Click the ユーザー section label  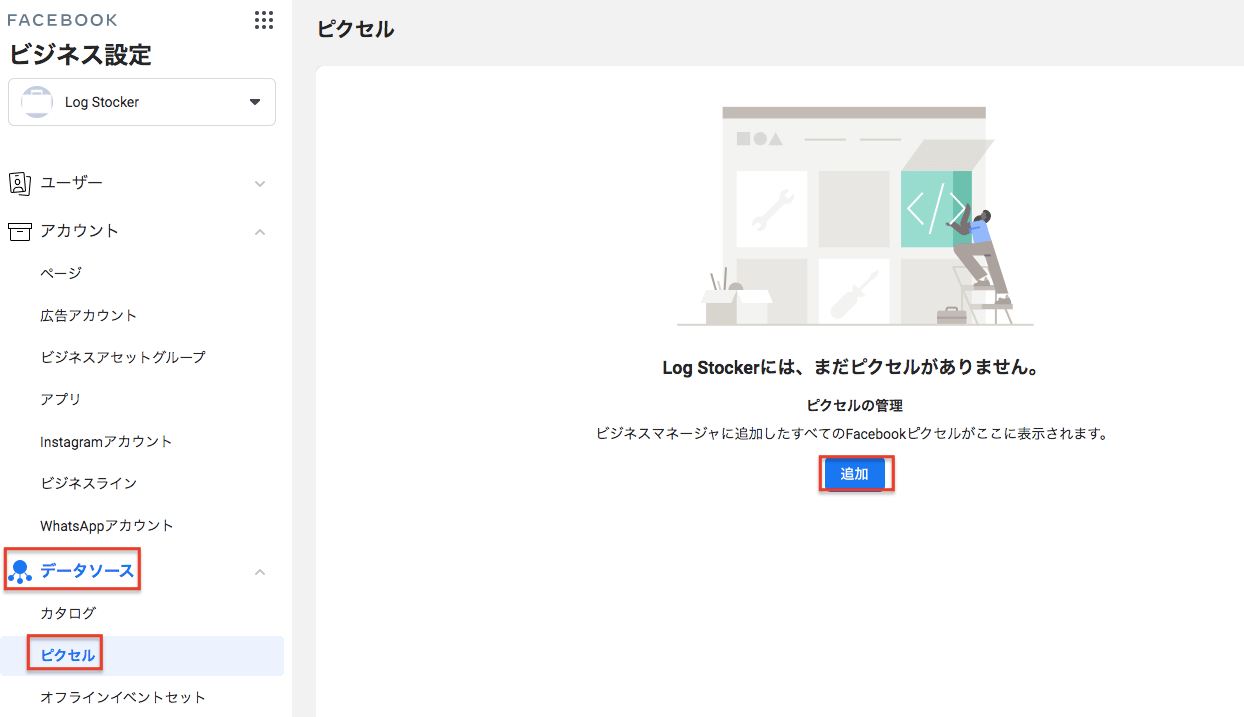pyautogui.click(x=71, y=183)
